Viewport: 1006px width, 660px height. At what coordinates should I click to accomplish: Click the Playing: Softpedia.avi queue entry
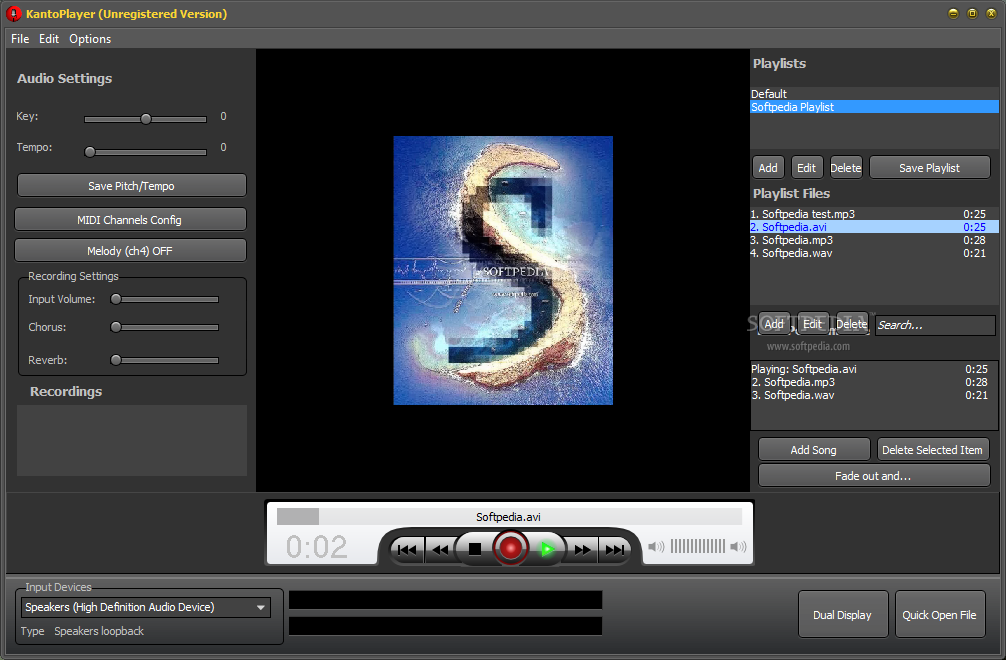click(x=874, y=369)
